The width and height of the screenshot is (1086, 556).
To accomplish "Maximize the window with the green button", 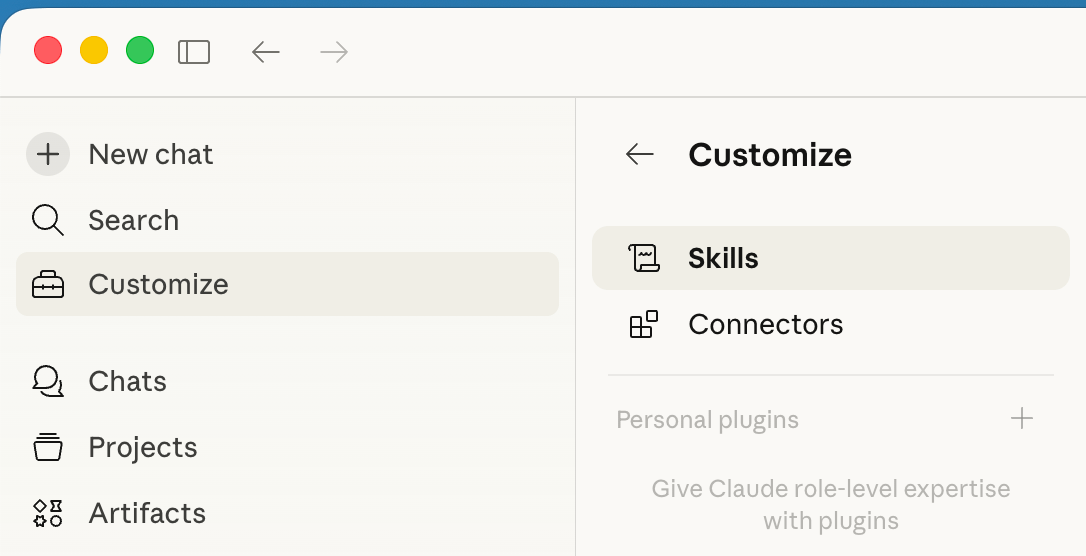I will pos(140,51).
